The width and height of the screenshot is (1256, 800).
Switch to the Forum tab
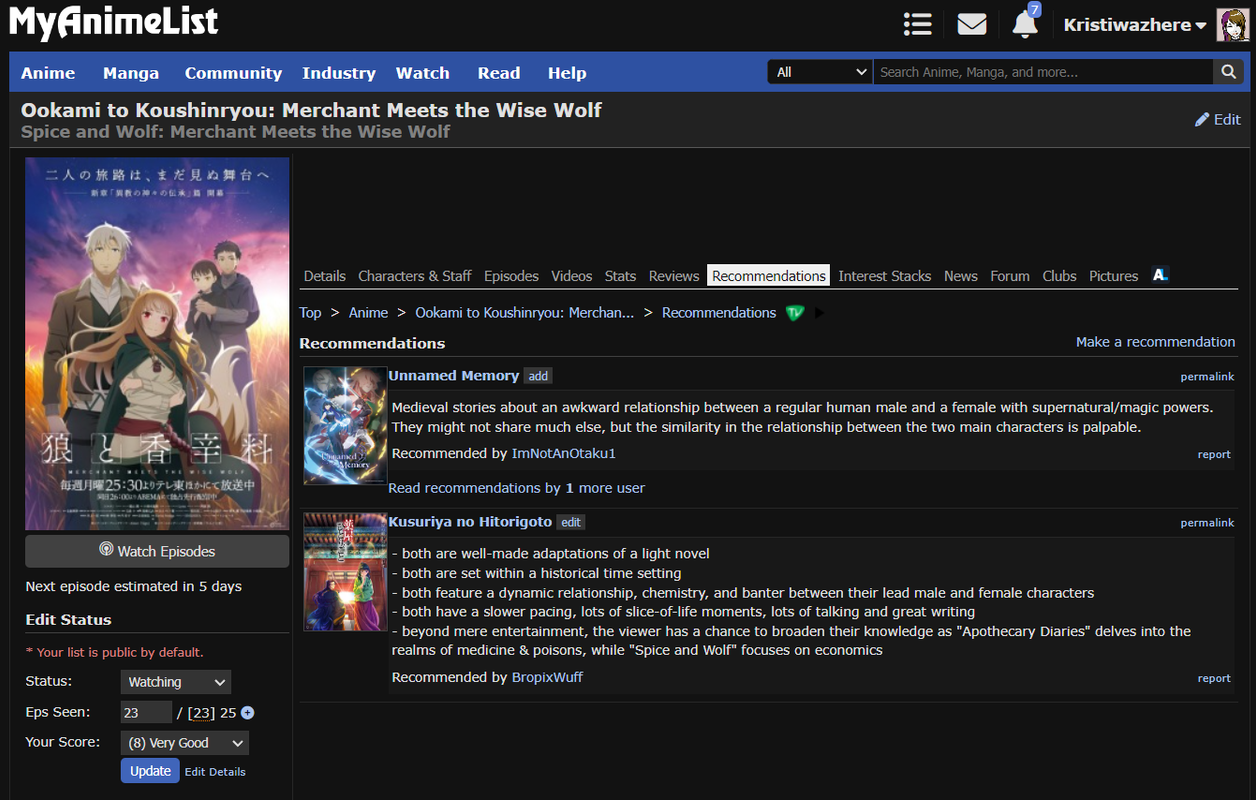tap(1010, 276)
